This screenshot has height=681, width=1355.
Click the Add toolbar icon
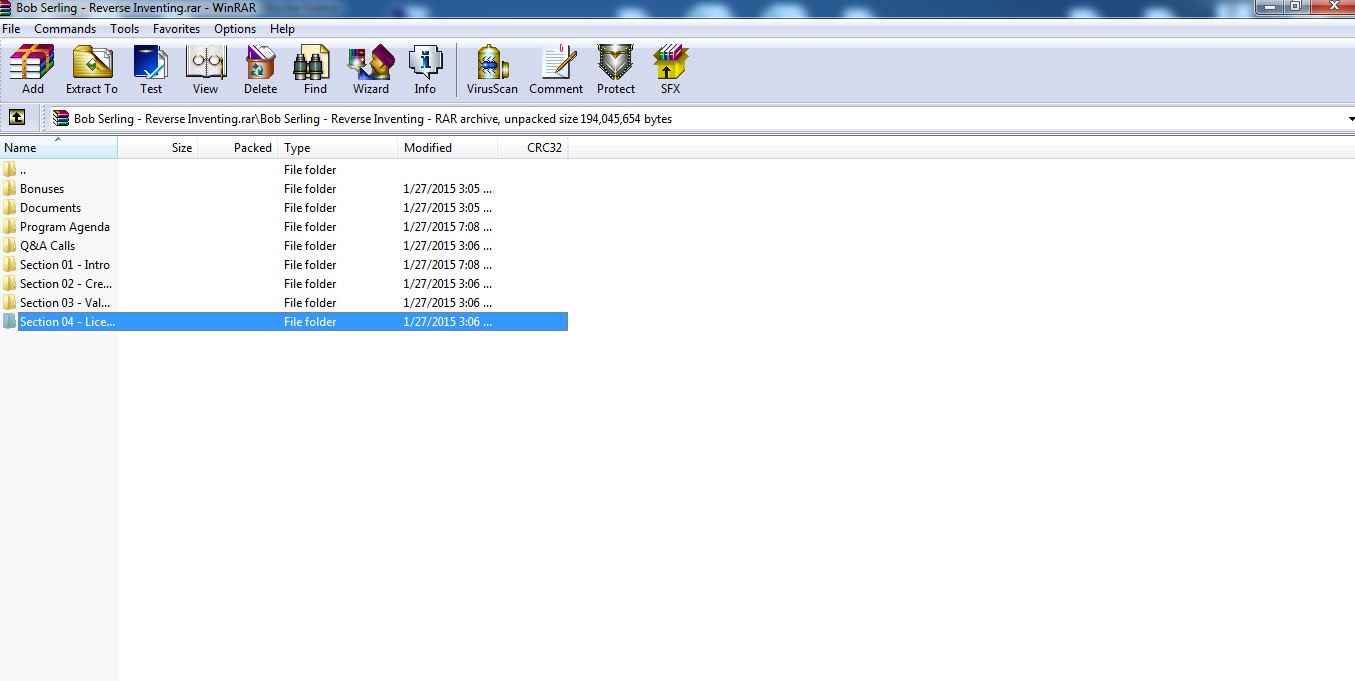pos(32,70)
